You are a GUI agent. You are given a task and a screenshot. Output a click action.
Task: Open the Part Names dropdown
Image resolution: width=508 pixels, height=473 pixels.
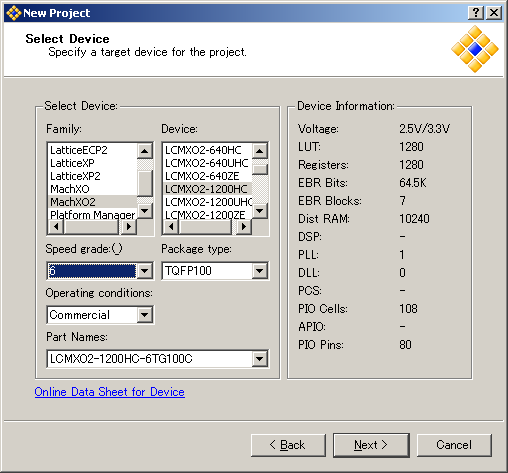(260, 359)
